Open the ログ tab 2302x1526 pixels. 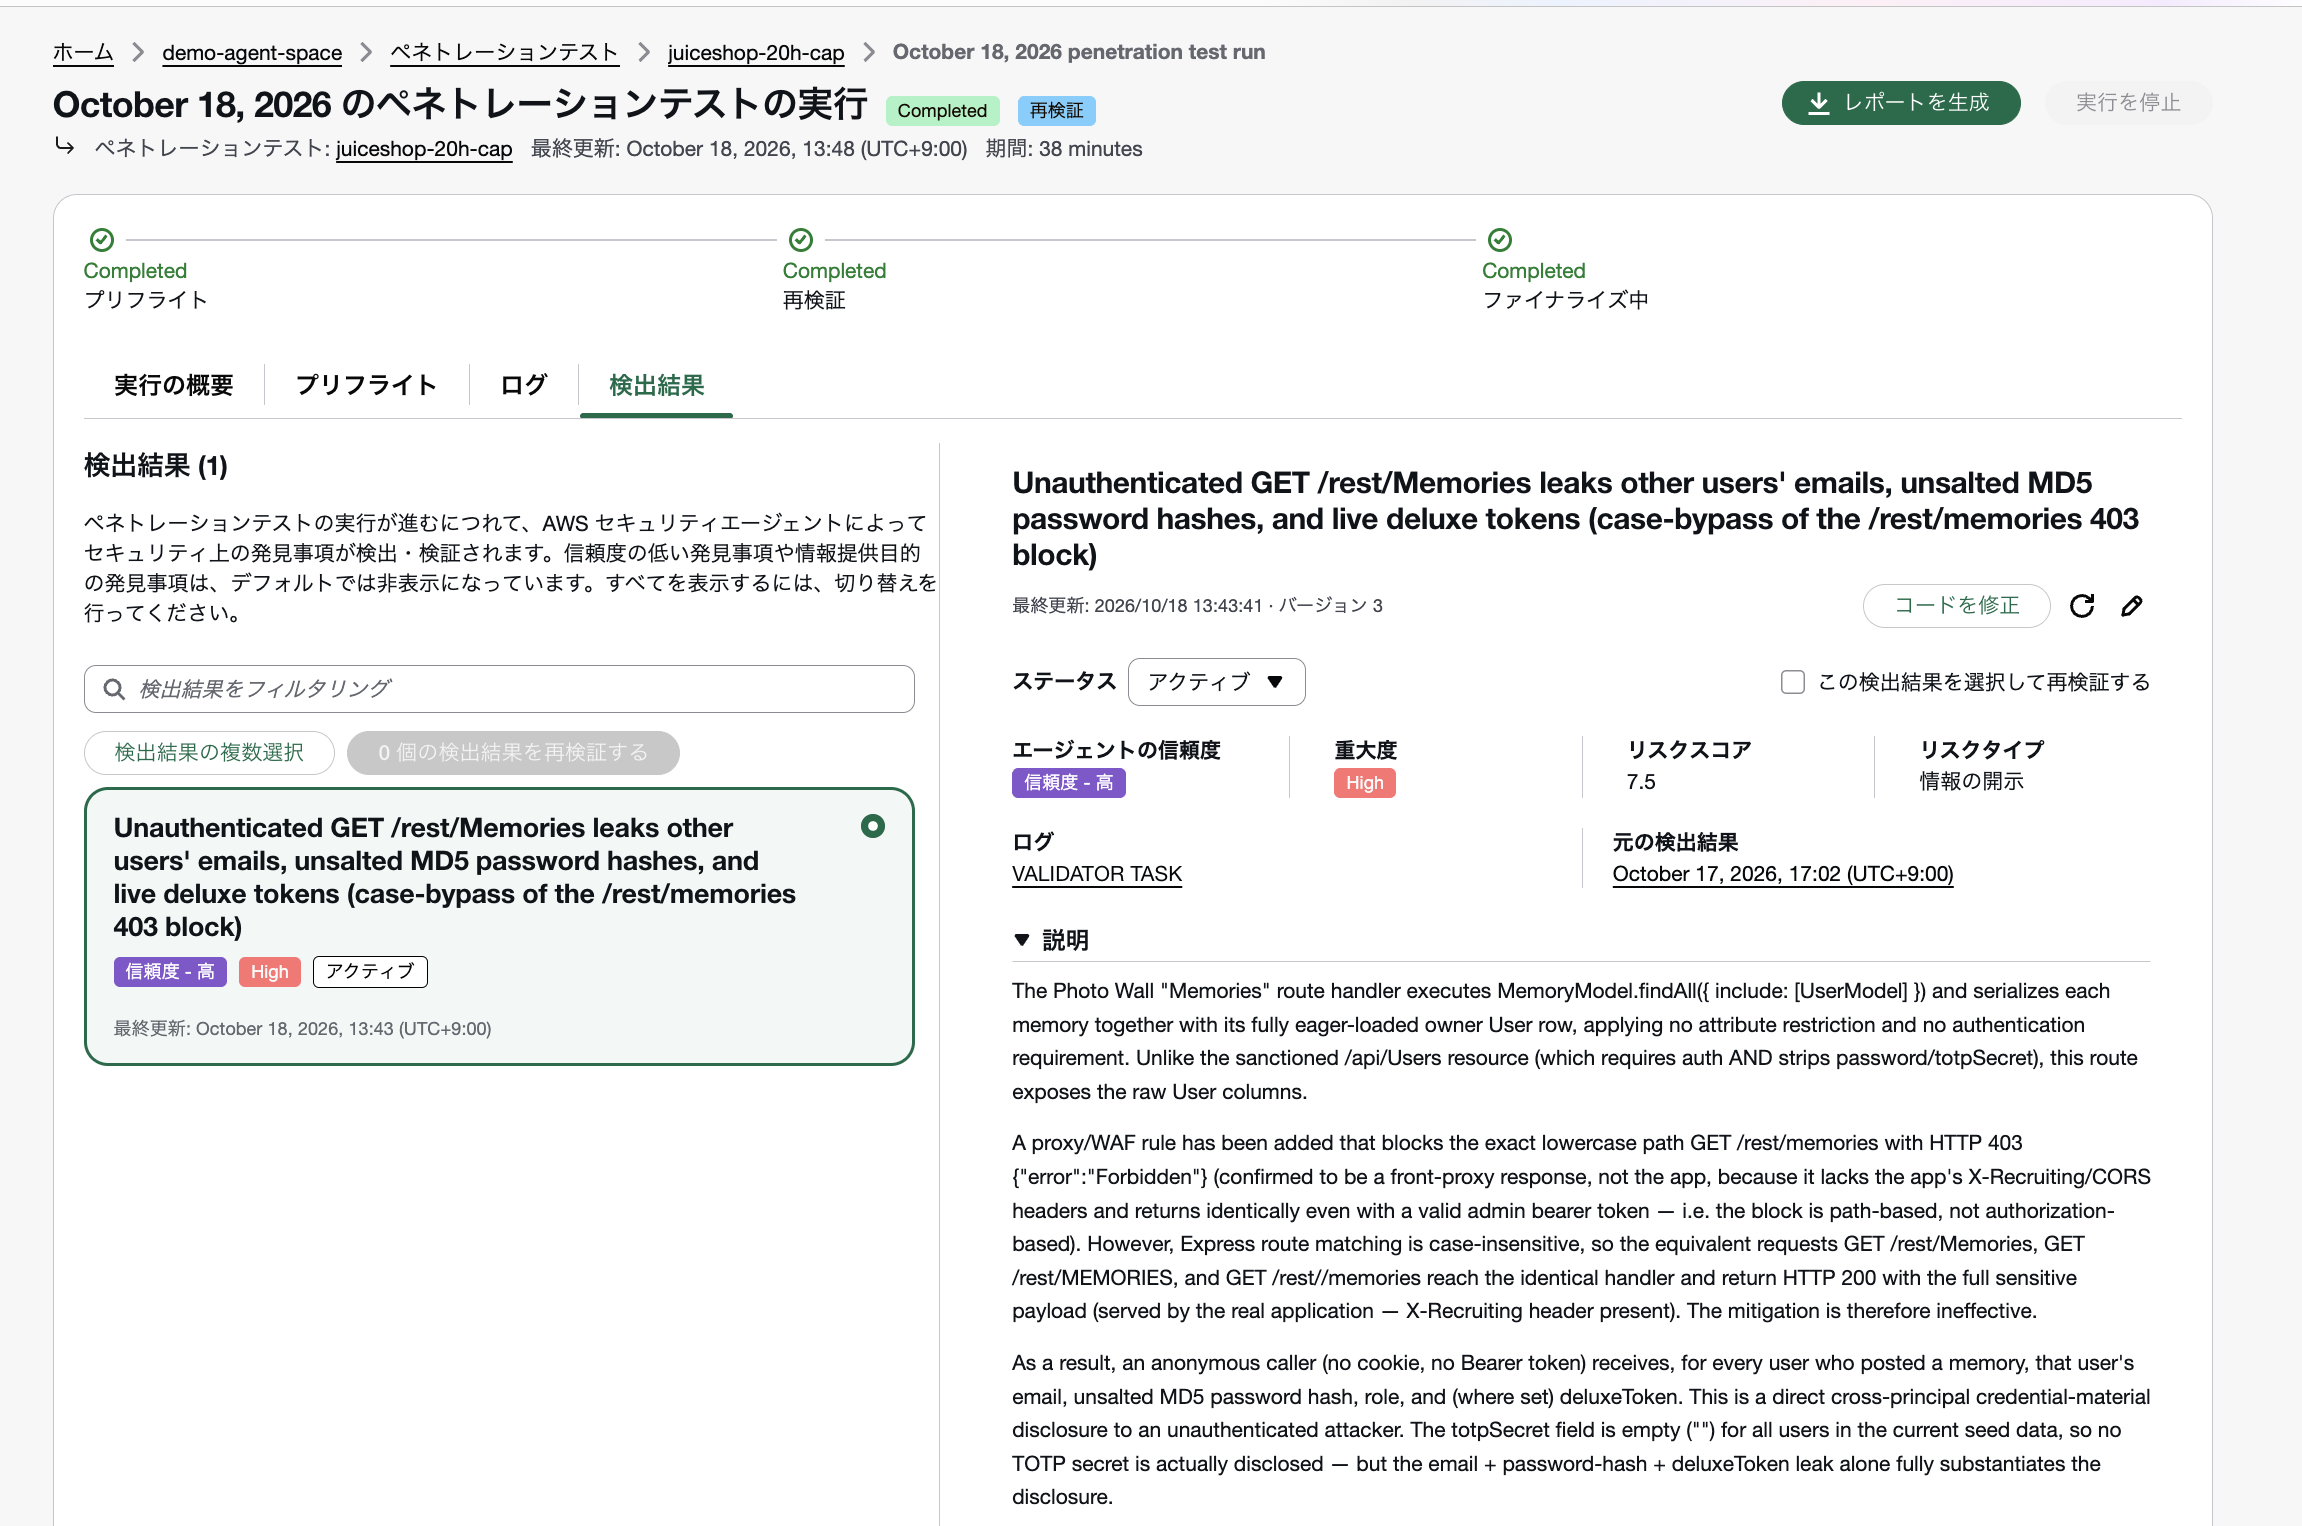524,385
